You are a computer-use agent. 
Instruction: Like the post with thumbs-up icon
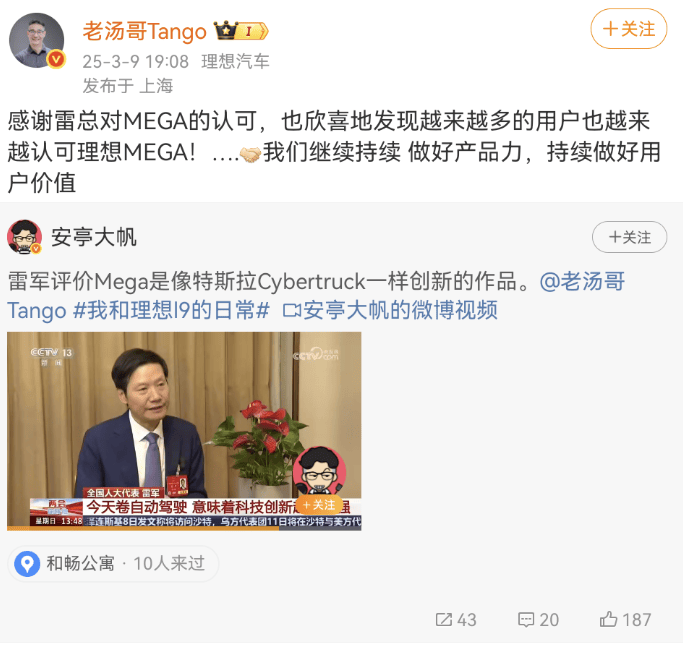(609, 619)
